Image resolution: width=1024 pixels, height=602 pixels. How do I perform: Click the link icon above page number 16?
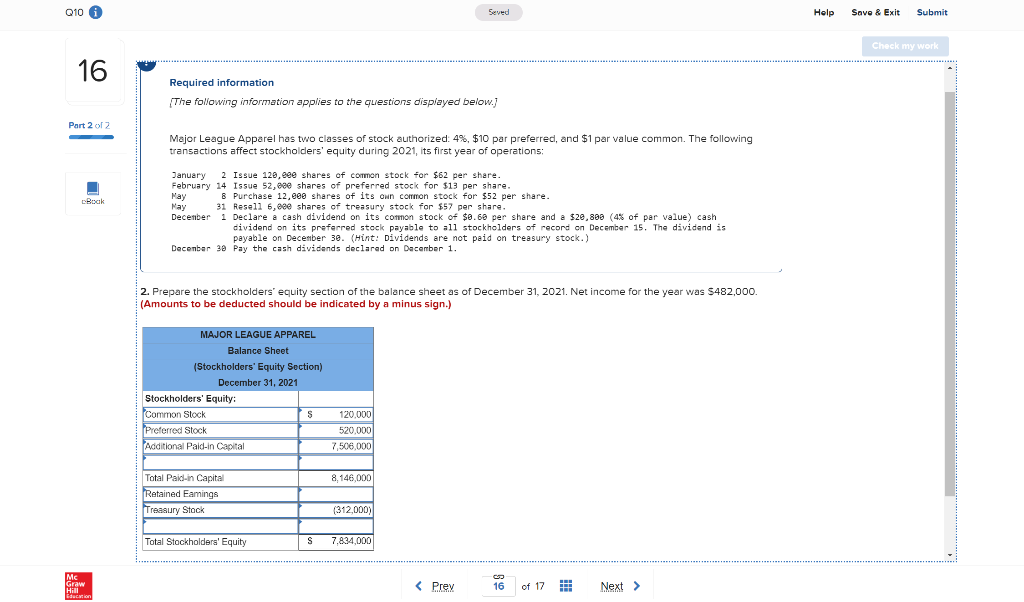[497, 578]
